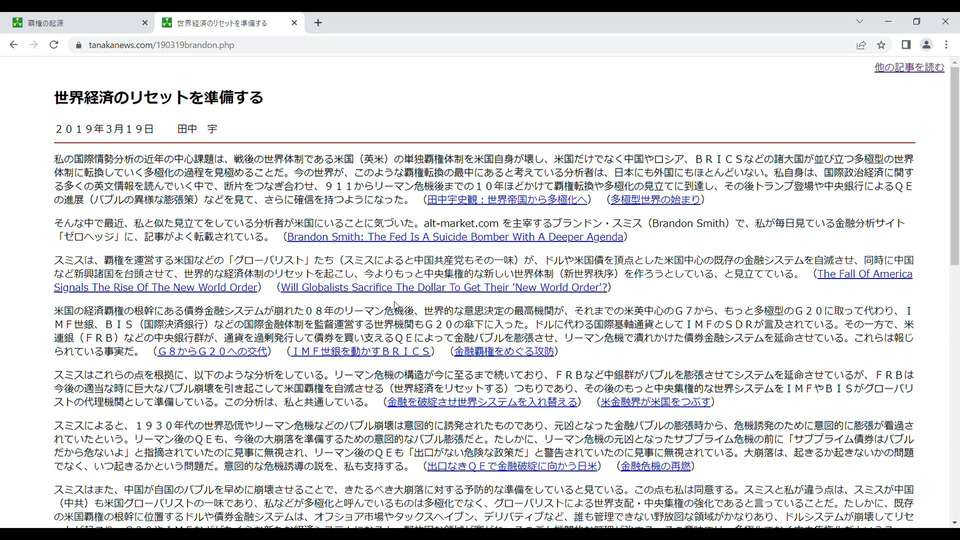
Task: Go back to the previous page
Action: pos(13,45)
